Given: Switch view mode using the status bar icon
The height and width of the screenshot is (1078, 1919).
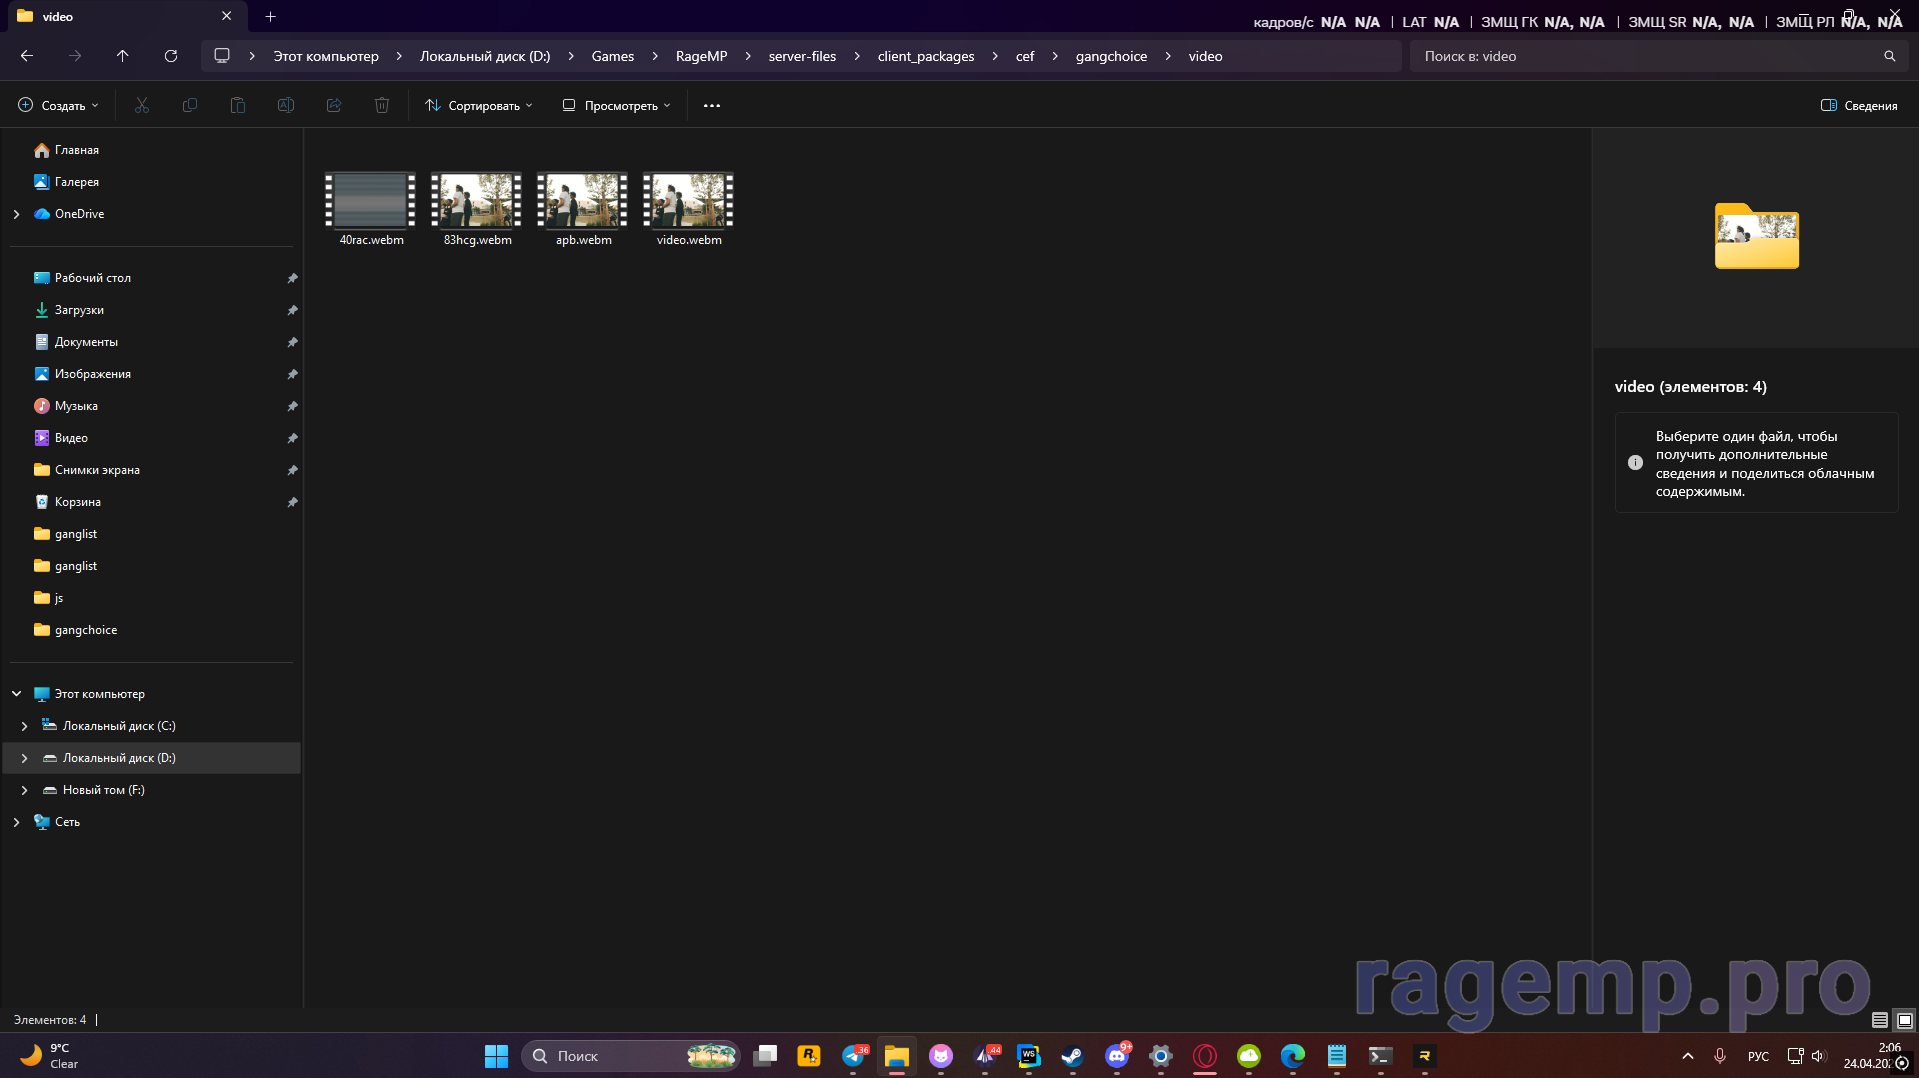Looking at the screenshot, I should pyautogui.click(x=1879, y=1020).
